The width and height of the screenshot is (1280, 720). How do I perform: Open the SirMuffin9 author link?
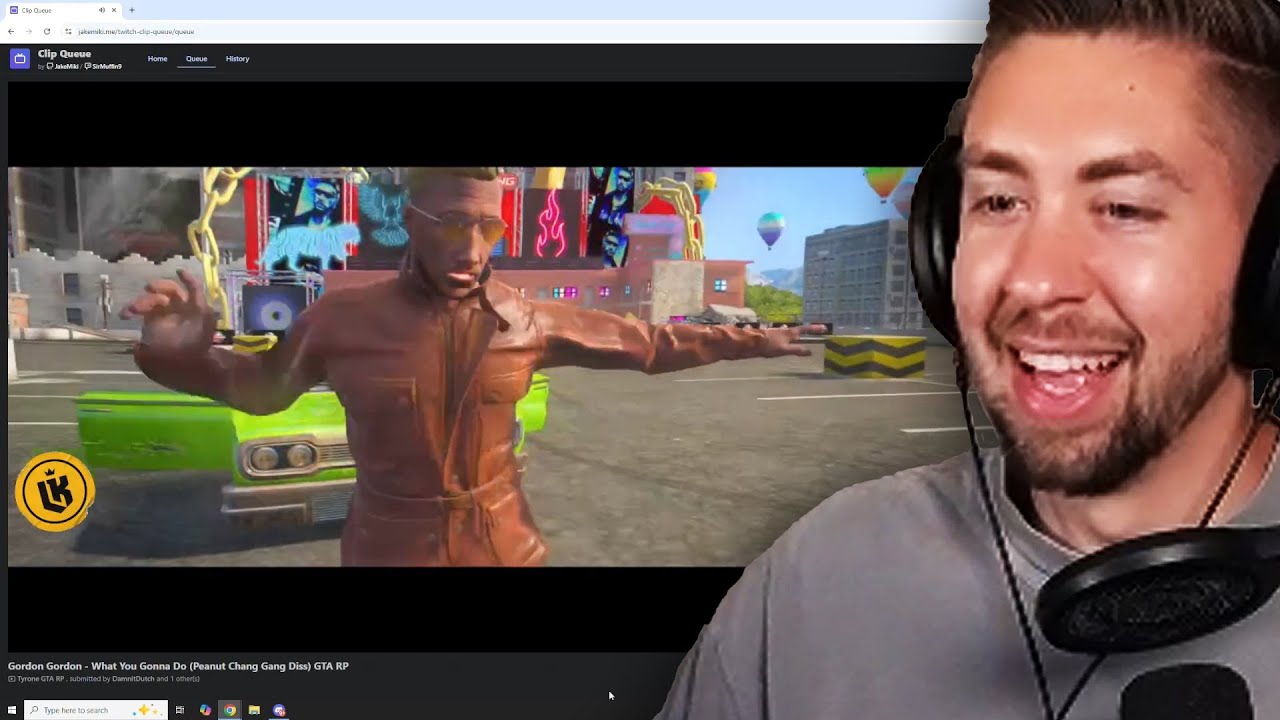click(x=104, y=66)
